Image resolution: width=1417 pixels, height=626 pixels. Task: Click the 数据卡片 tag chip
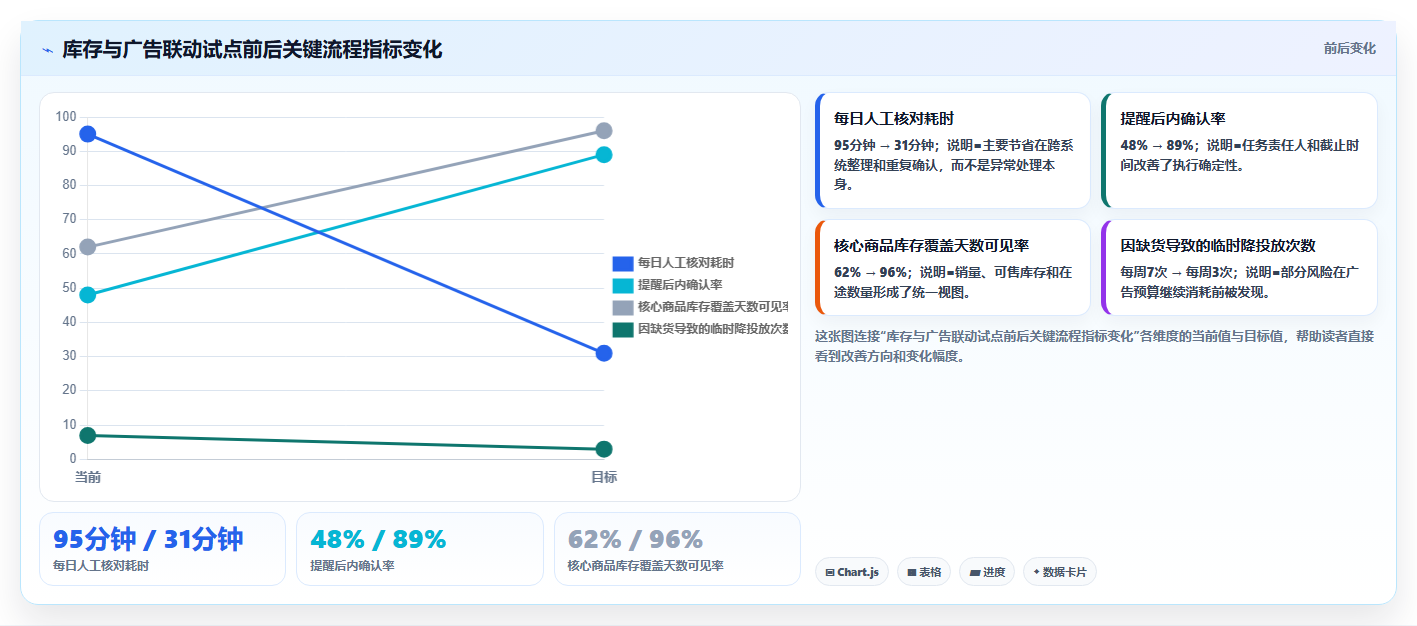point(1060,572)
